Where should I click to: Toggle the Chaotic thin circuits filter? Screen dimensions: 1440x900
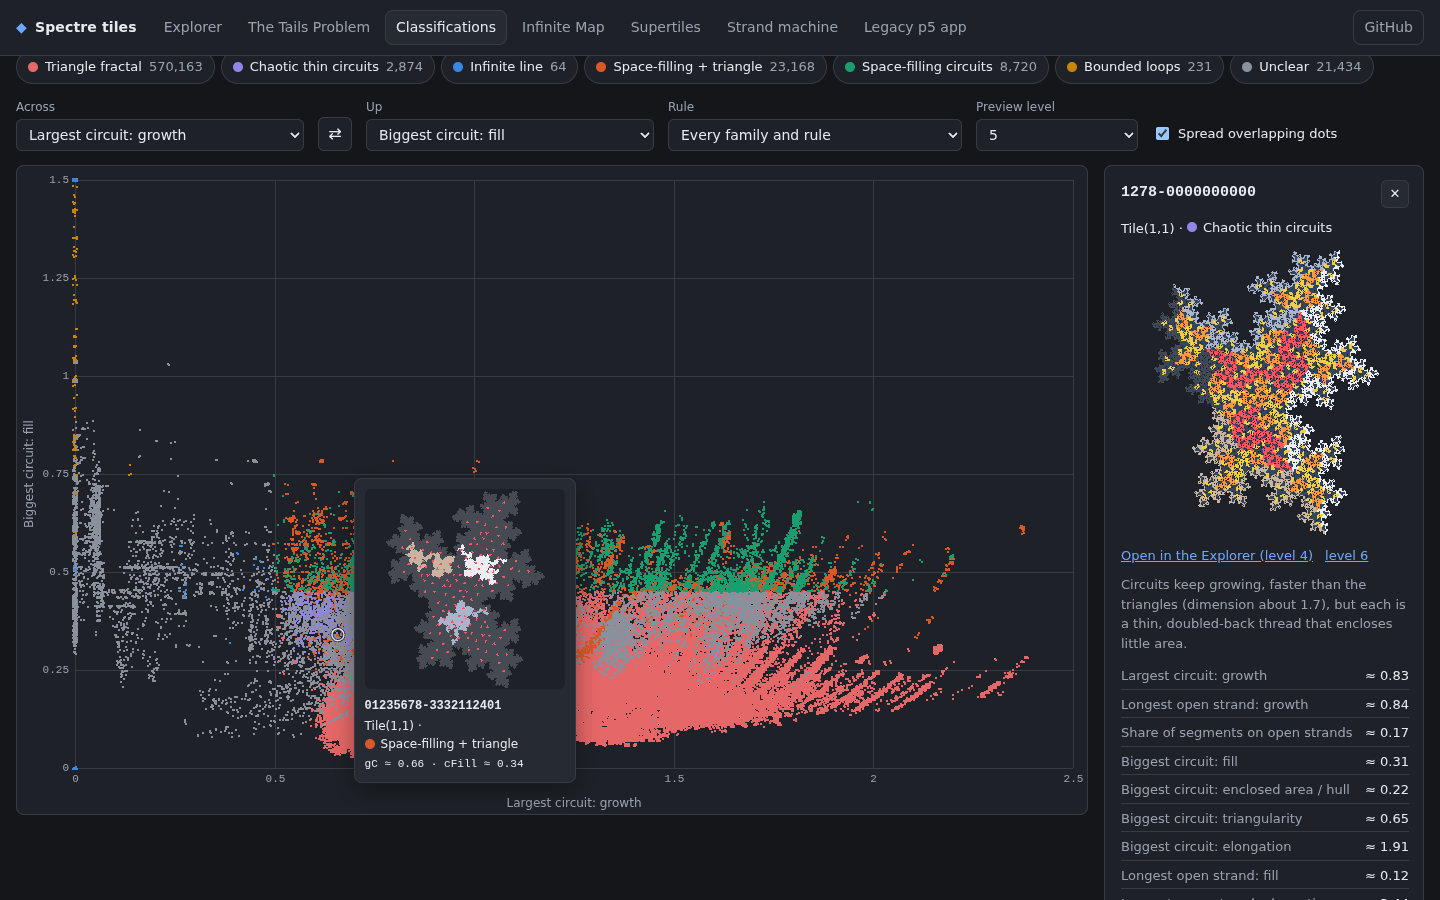(x=328, y=67)
